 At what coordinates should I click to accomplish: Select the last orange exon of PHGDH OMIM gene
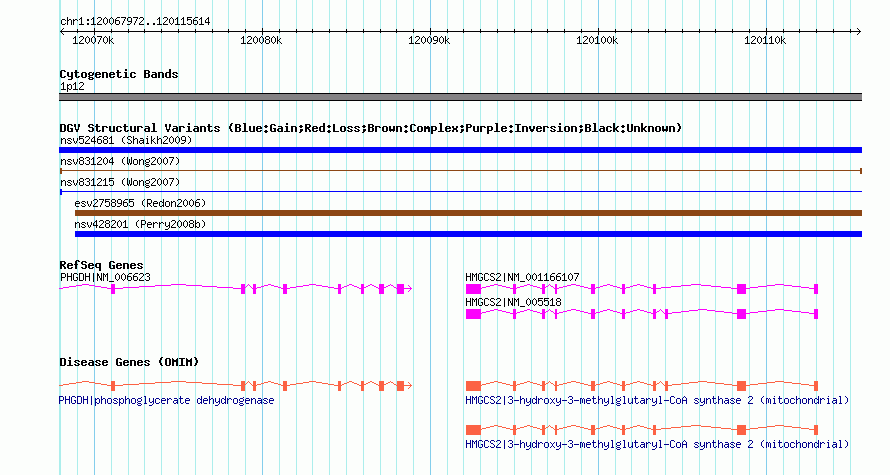[400, 386]
